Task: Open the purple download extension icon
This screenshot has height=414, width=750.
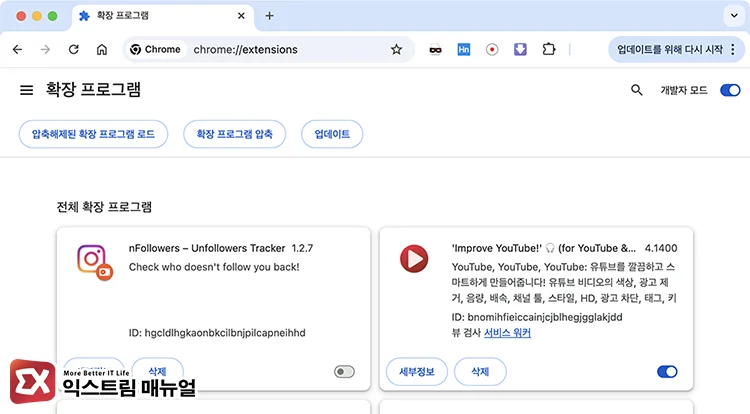Action: (x=520, y=49)
